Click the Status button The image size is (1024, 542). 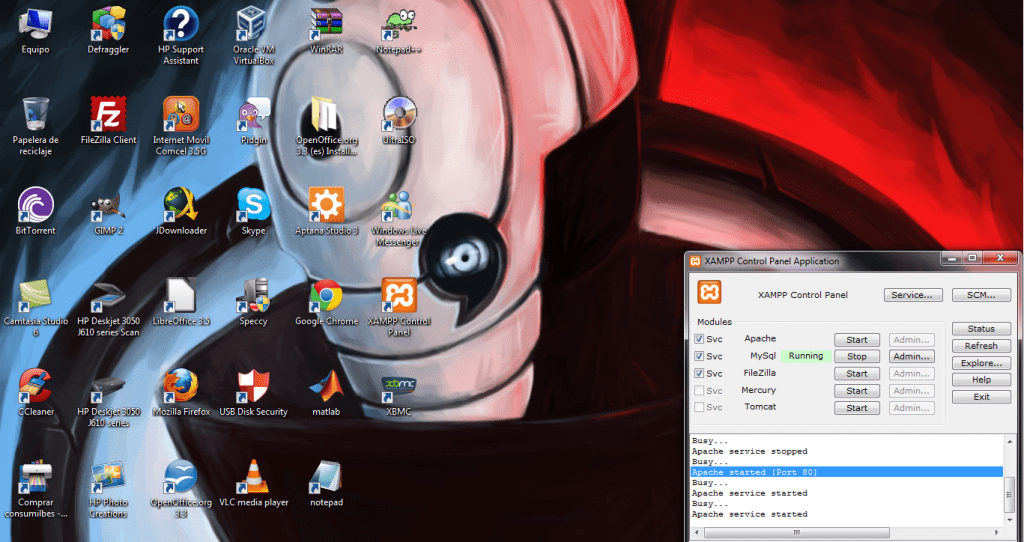pyautogui.click(x=981, y=328)
